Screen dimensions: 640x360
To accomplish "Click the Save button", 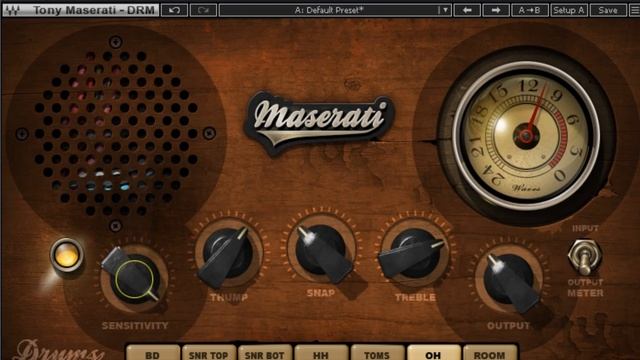I will (x=608, y=10).
